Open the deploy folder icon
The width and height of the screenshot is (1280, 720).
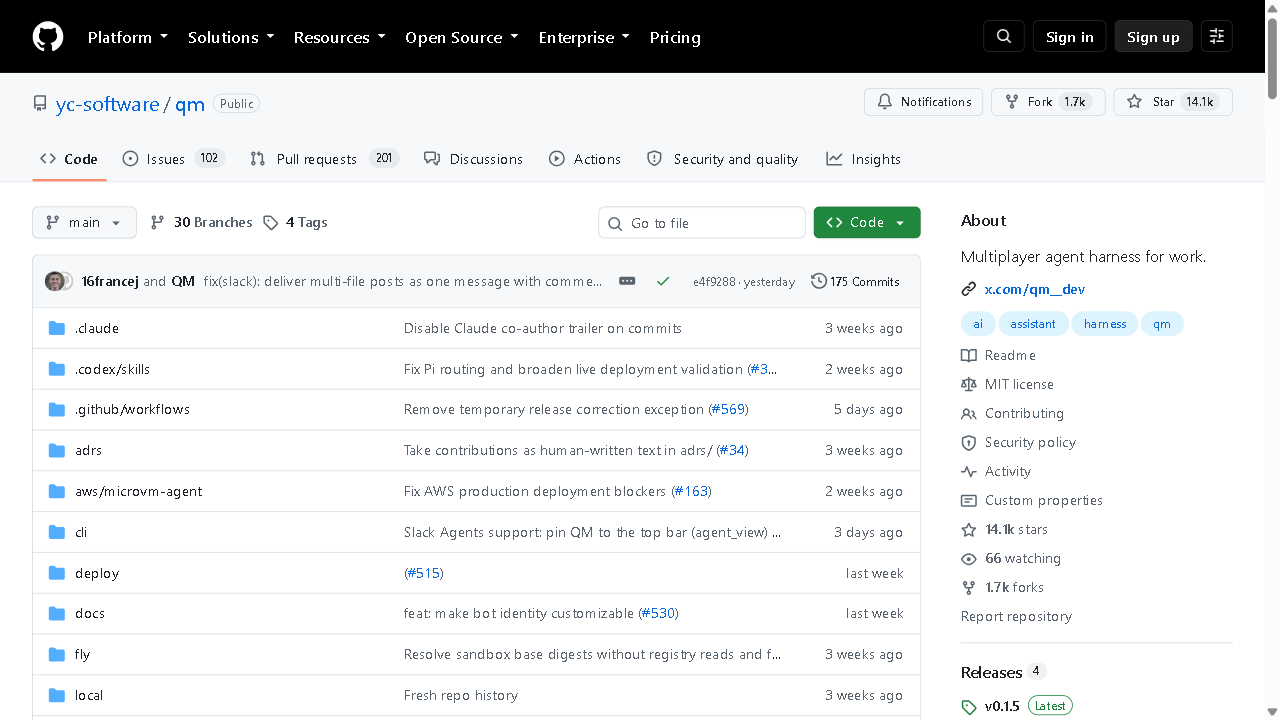[x=57, y=573]
